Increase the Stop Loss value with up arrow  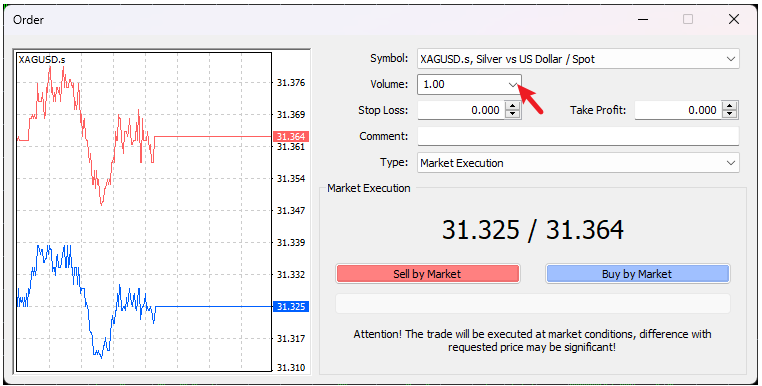[x=512, y=105]
